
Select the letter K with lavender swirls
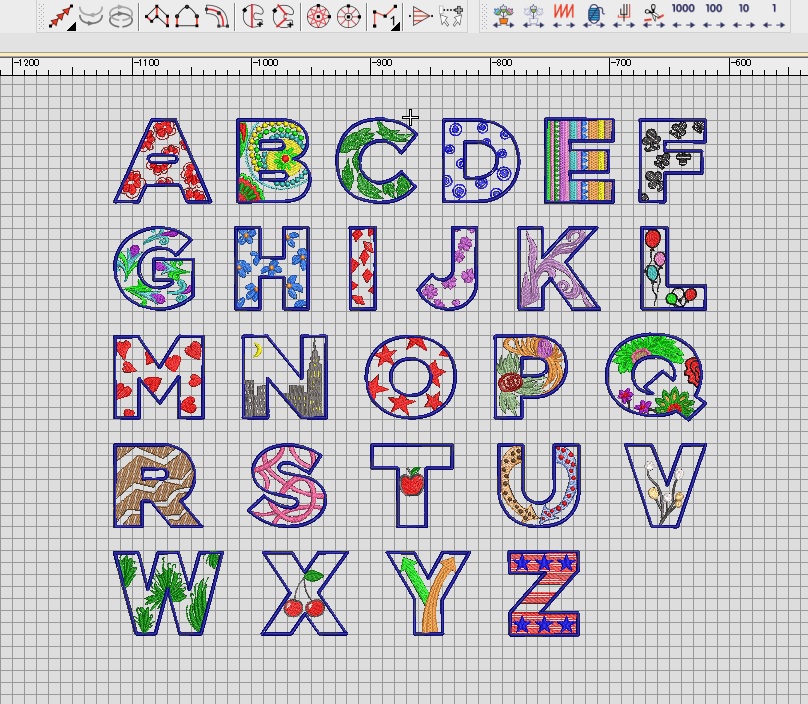click(x=559, y=269)
